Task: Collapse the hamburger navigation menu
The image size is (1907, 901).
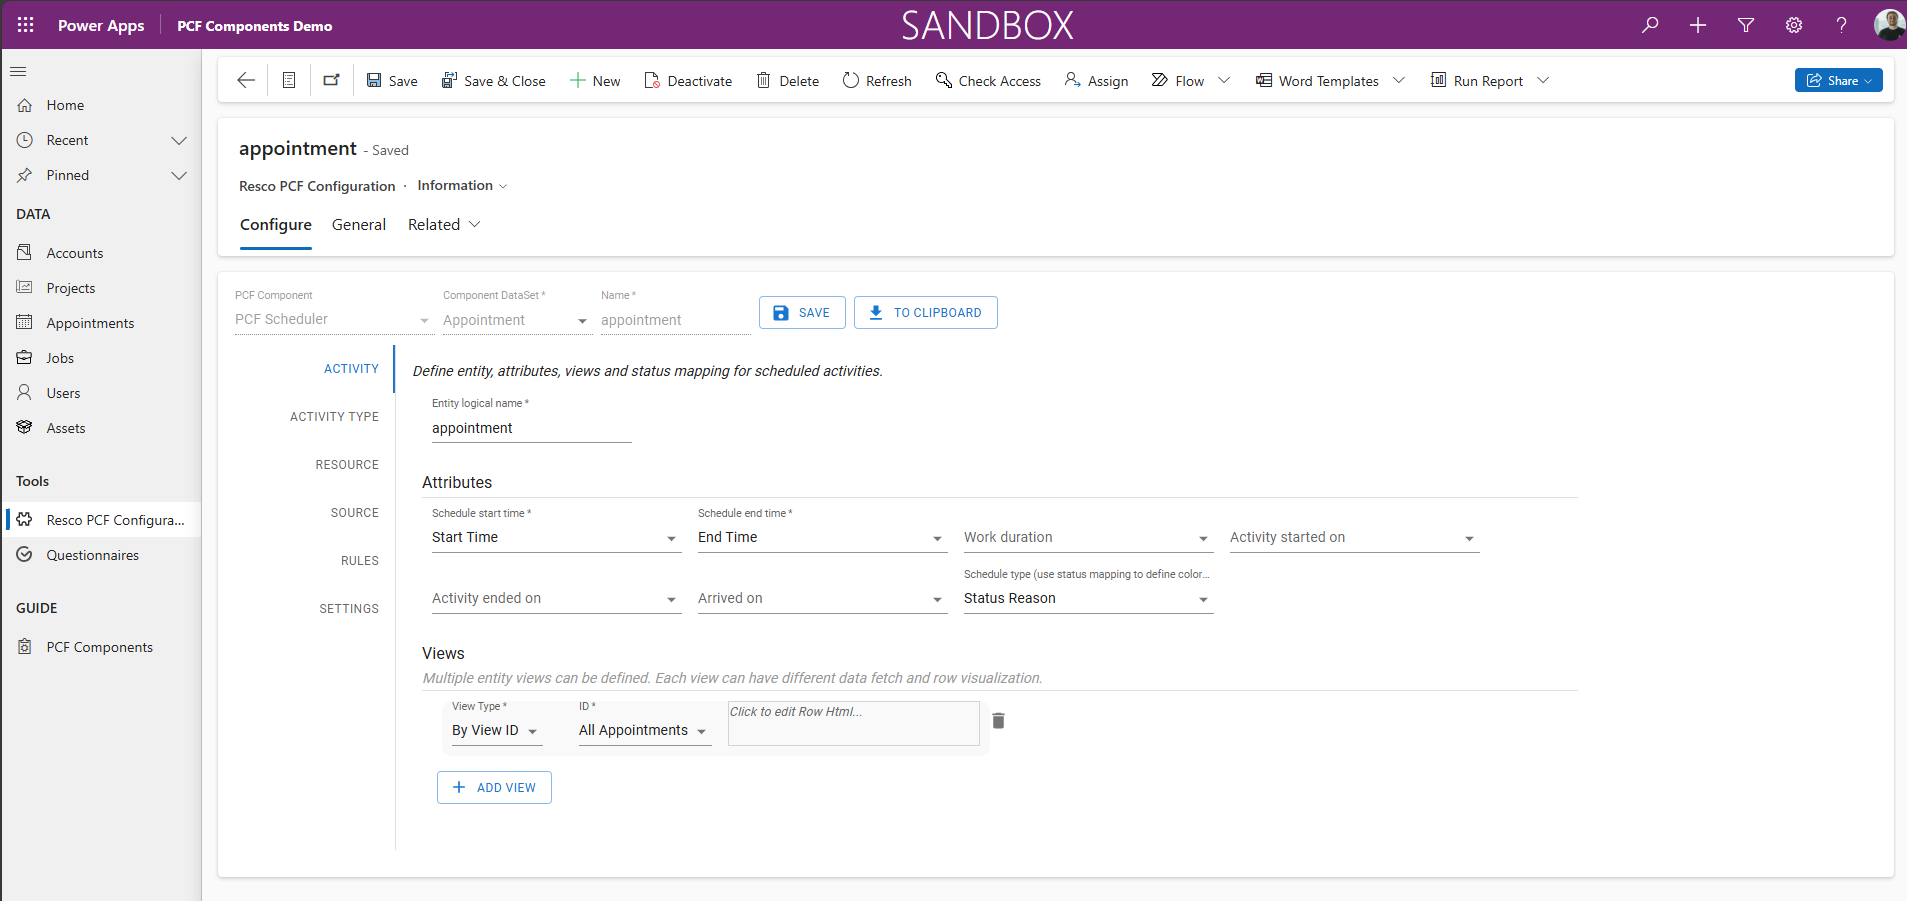Action: pyautogui.click(x=18, y=72)
